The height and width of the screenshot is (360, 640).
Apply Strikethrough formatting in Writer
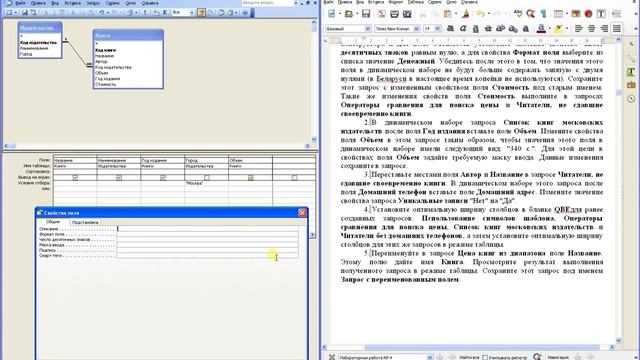[x=488, y=29]
